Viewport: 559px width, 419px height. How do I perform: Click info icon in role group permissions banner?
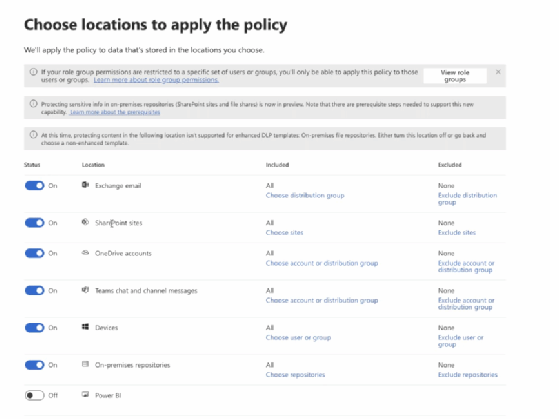pos(33,72)
